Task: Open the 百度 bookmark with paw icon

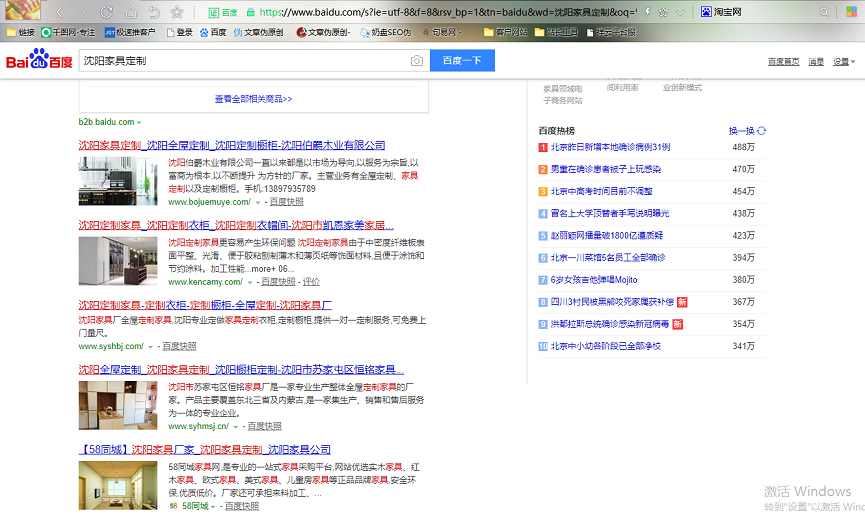Action: (x=213, y=32)
